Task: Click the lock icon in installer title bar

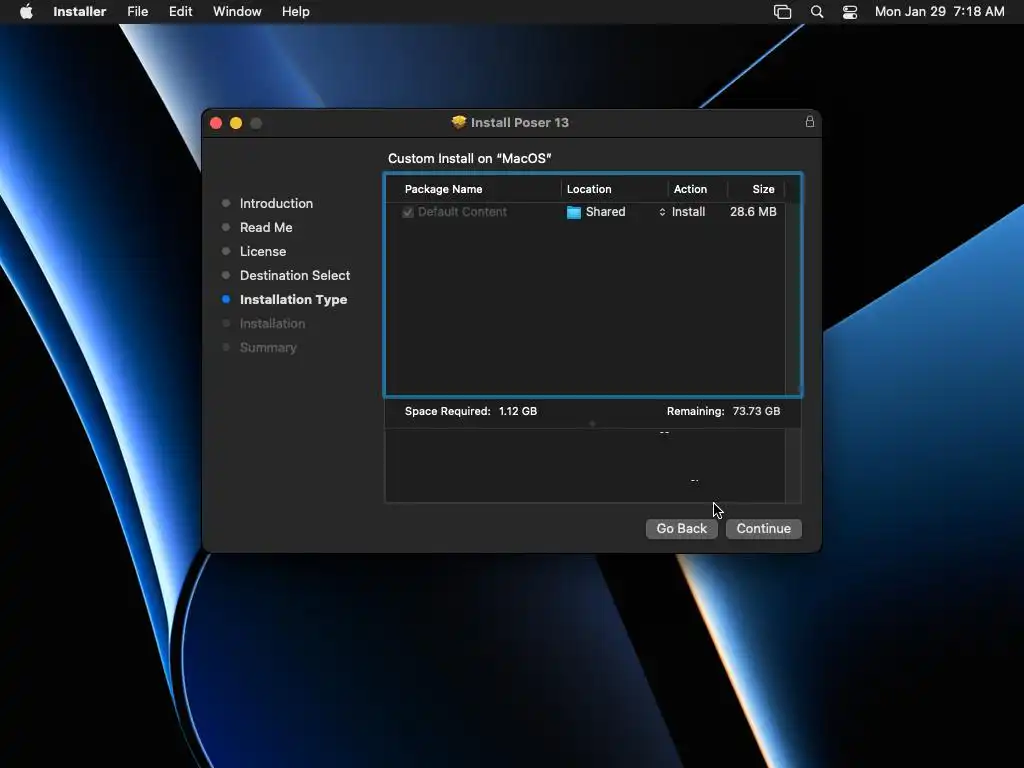Action: click(810, 121)
